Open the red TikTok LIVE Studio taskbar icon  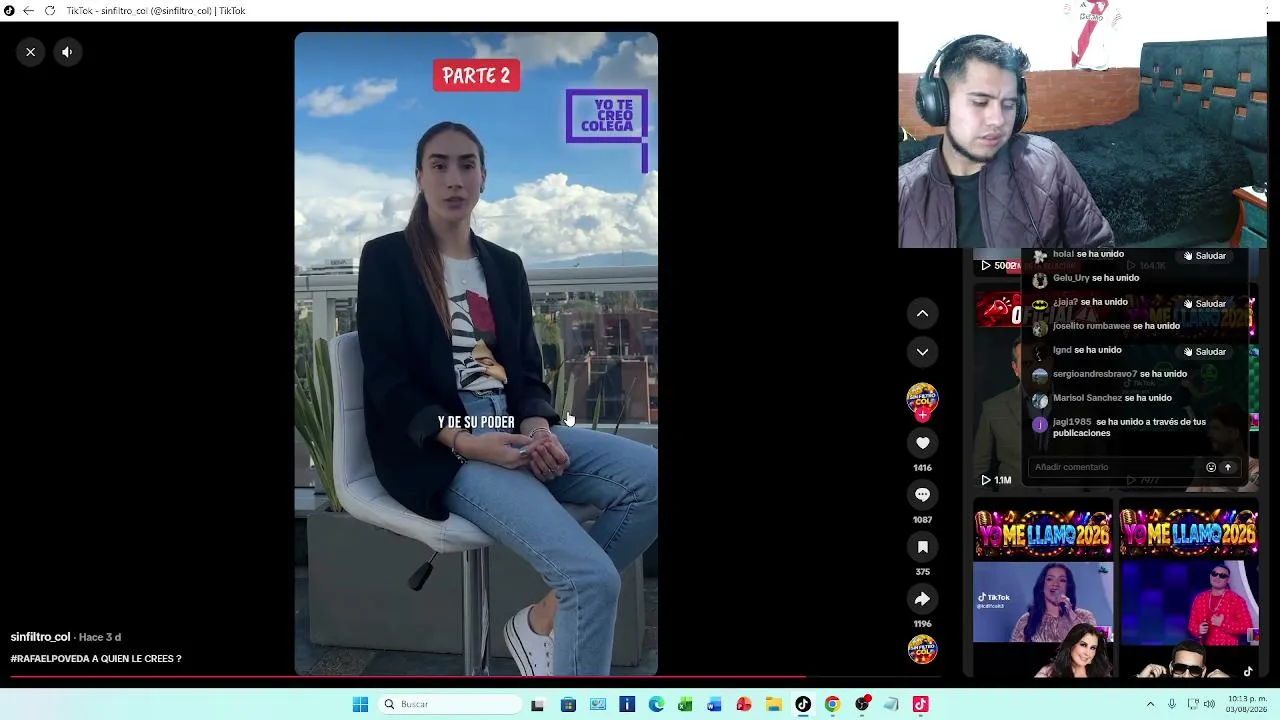click(x=920, y=705)
